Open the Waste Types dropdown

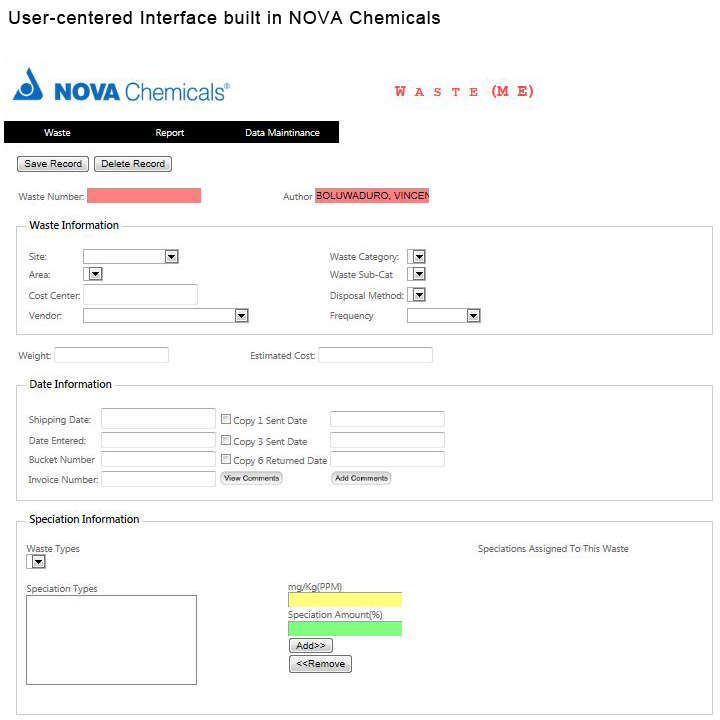36,562
